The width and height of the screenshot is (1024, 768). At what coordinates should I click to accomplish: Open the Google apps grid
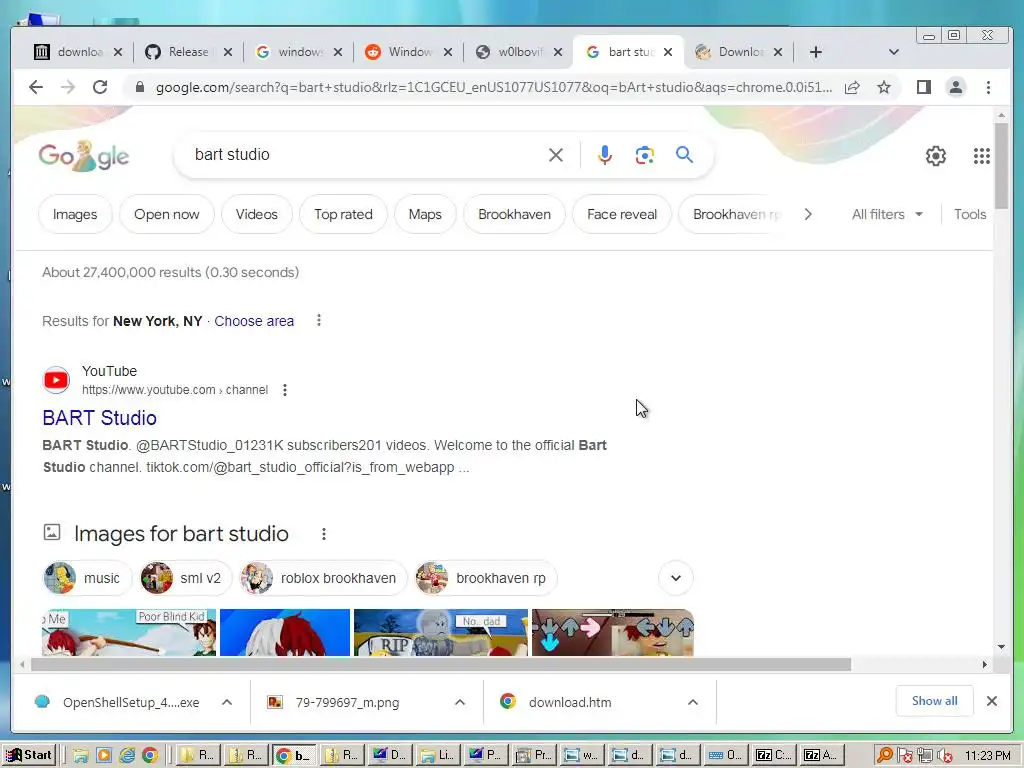click(982, 156)
